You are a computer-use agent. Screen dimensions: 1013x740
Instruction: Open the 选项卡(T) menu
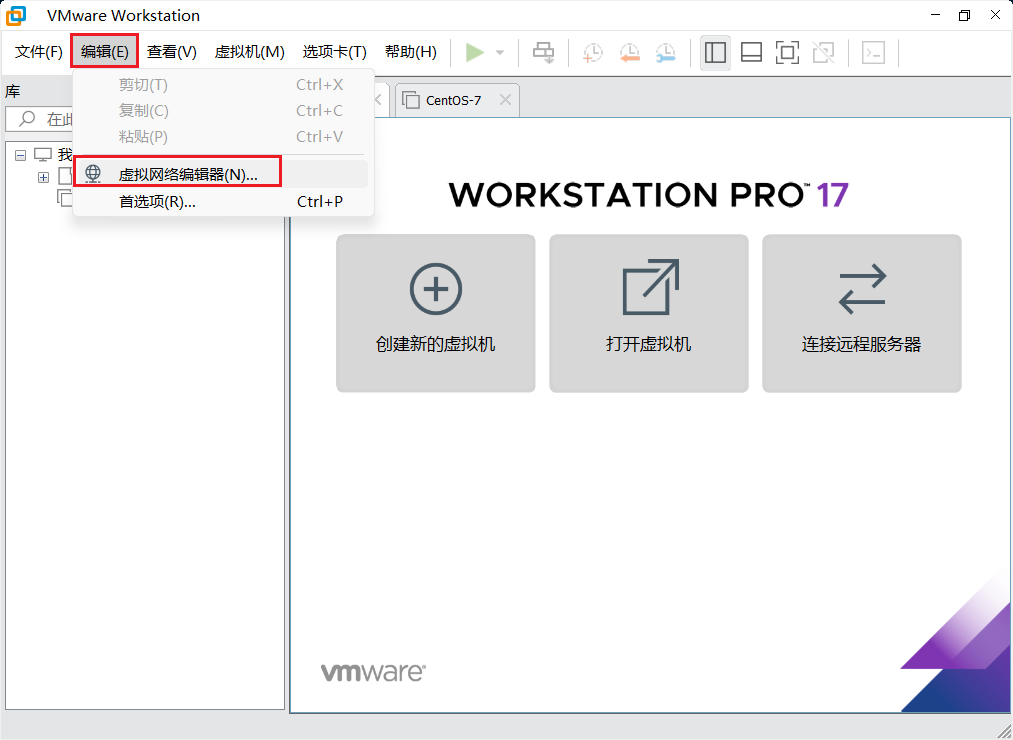[x=335, y=52]
